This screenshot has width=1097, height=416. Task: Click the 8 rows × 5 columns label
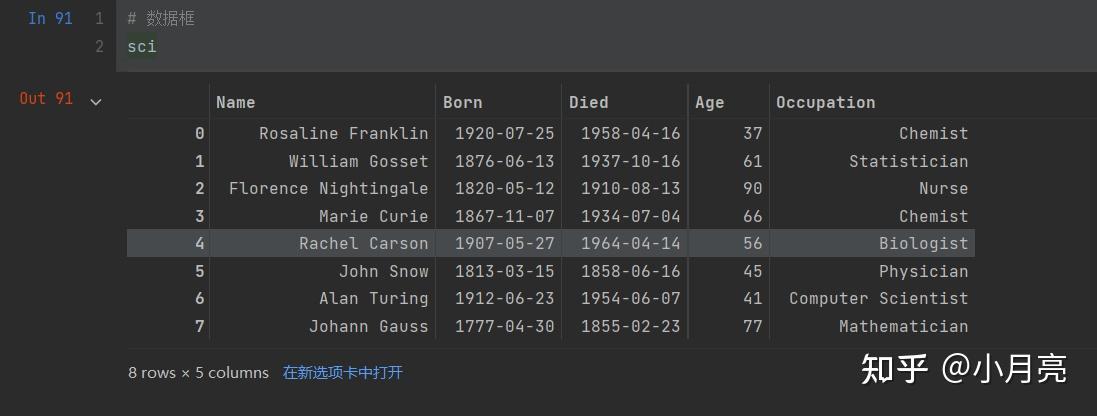click(x=199, y=373)
